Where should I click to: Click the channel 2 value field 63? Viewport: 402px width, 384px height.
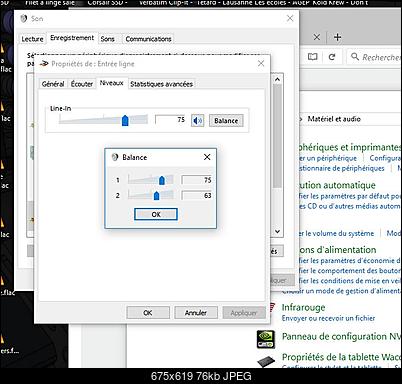[x=197, y=195]
